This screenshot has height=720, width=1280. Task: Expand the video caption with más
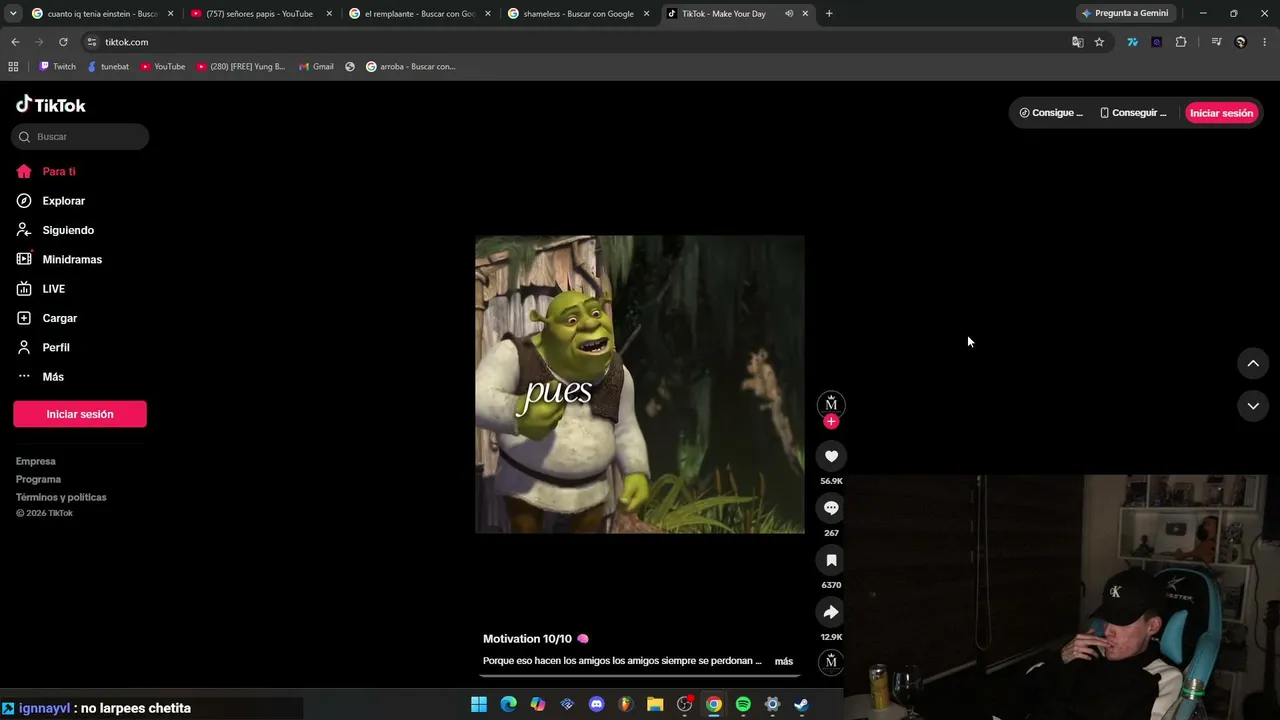pos(784,661)
